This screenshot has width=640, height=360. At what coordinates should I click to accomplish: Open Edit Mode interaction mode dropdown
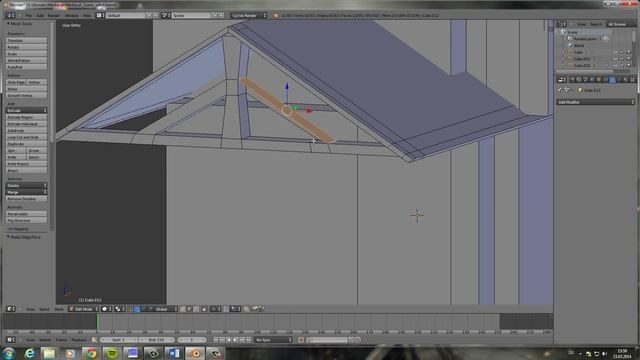(83, 309)
